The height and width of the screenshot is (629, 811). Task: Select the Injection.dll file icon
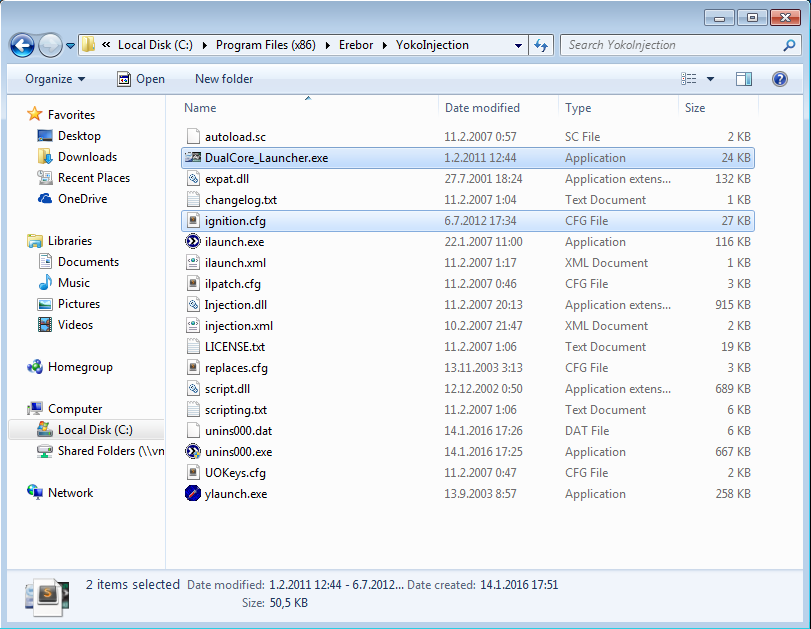(193, 305)
